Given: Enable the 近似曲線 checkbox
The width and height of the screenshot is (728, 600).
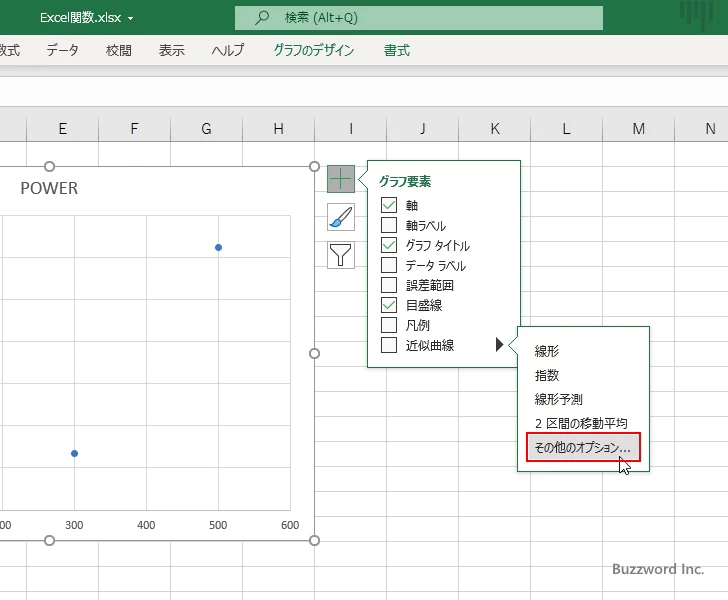Looking at the screenshot, I should pyautogui.click(x=389, y=345).
